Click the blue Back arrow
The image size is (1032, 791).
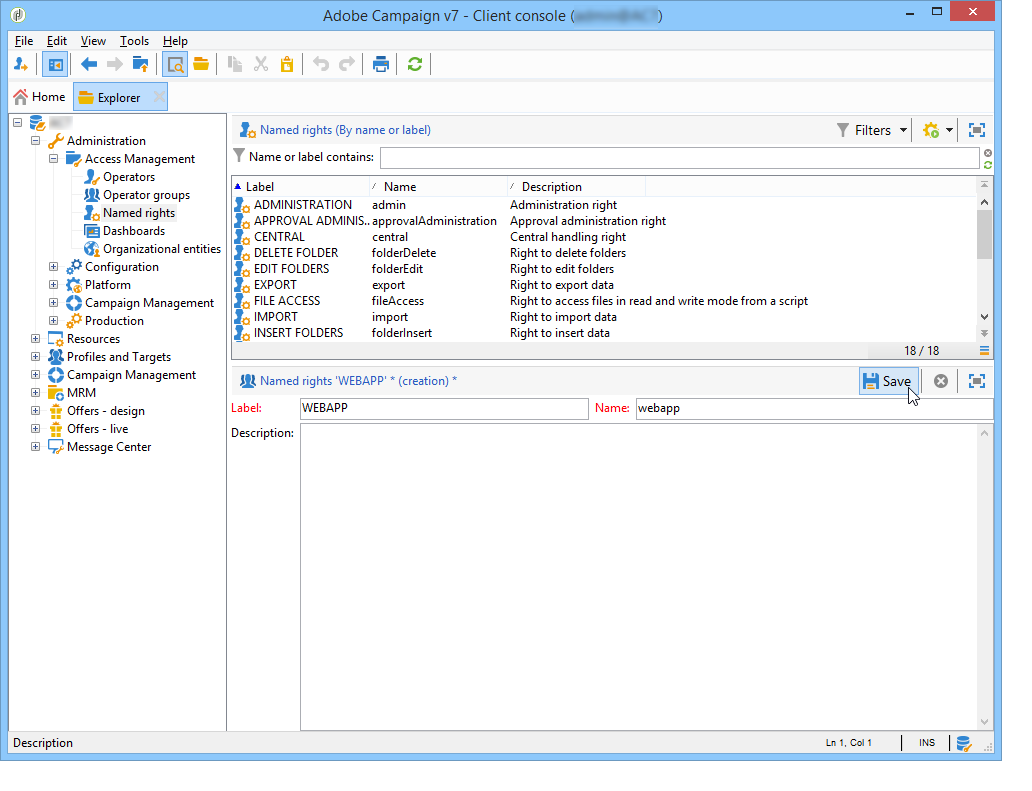(x=89, y=64)
